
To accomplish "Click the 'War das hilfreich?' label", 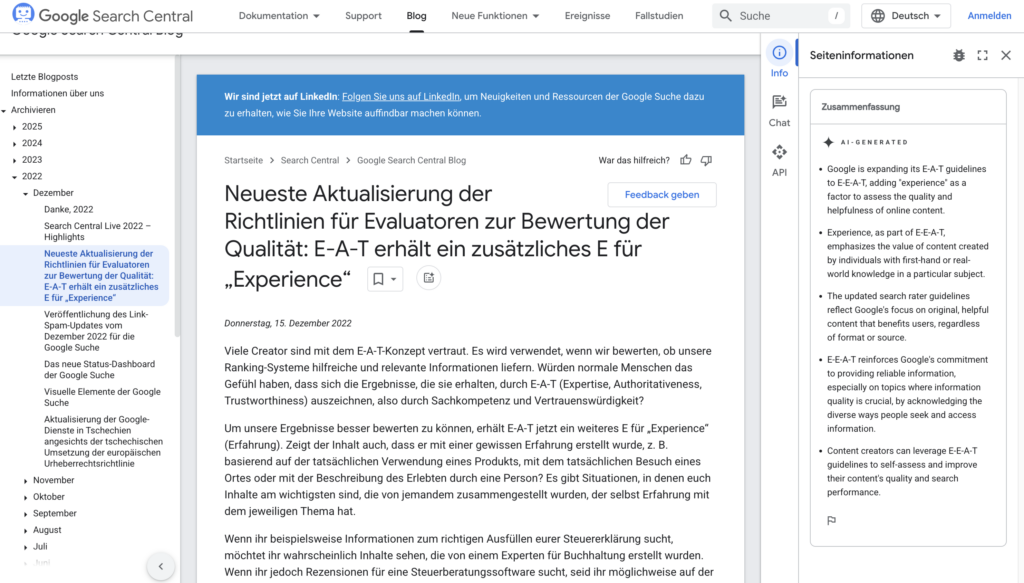I will tap(634, 160).
